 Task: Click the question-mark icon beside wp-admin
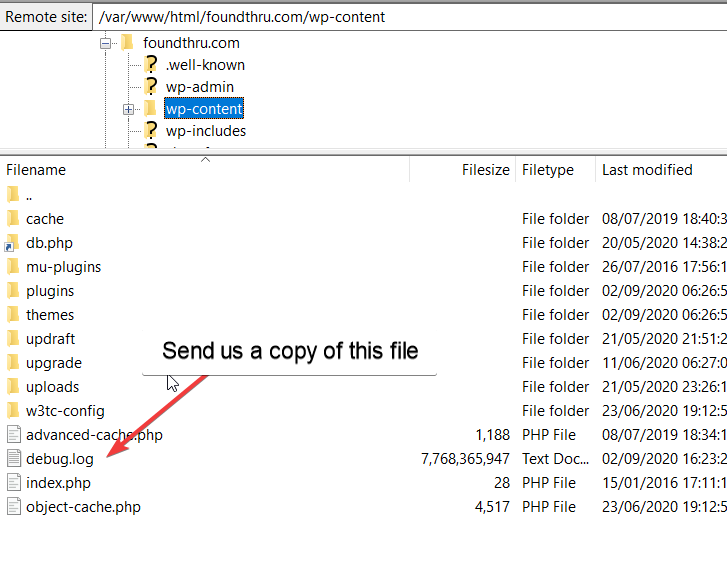(x=151, y=87)
